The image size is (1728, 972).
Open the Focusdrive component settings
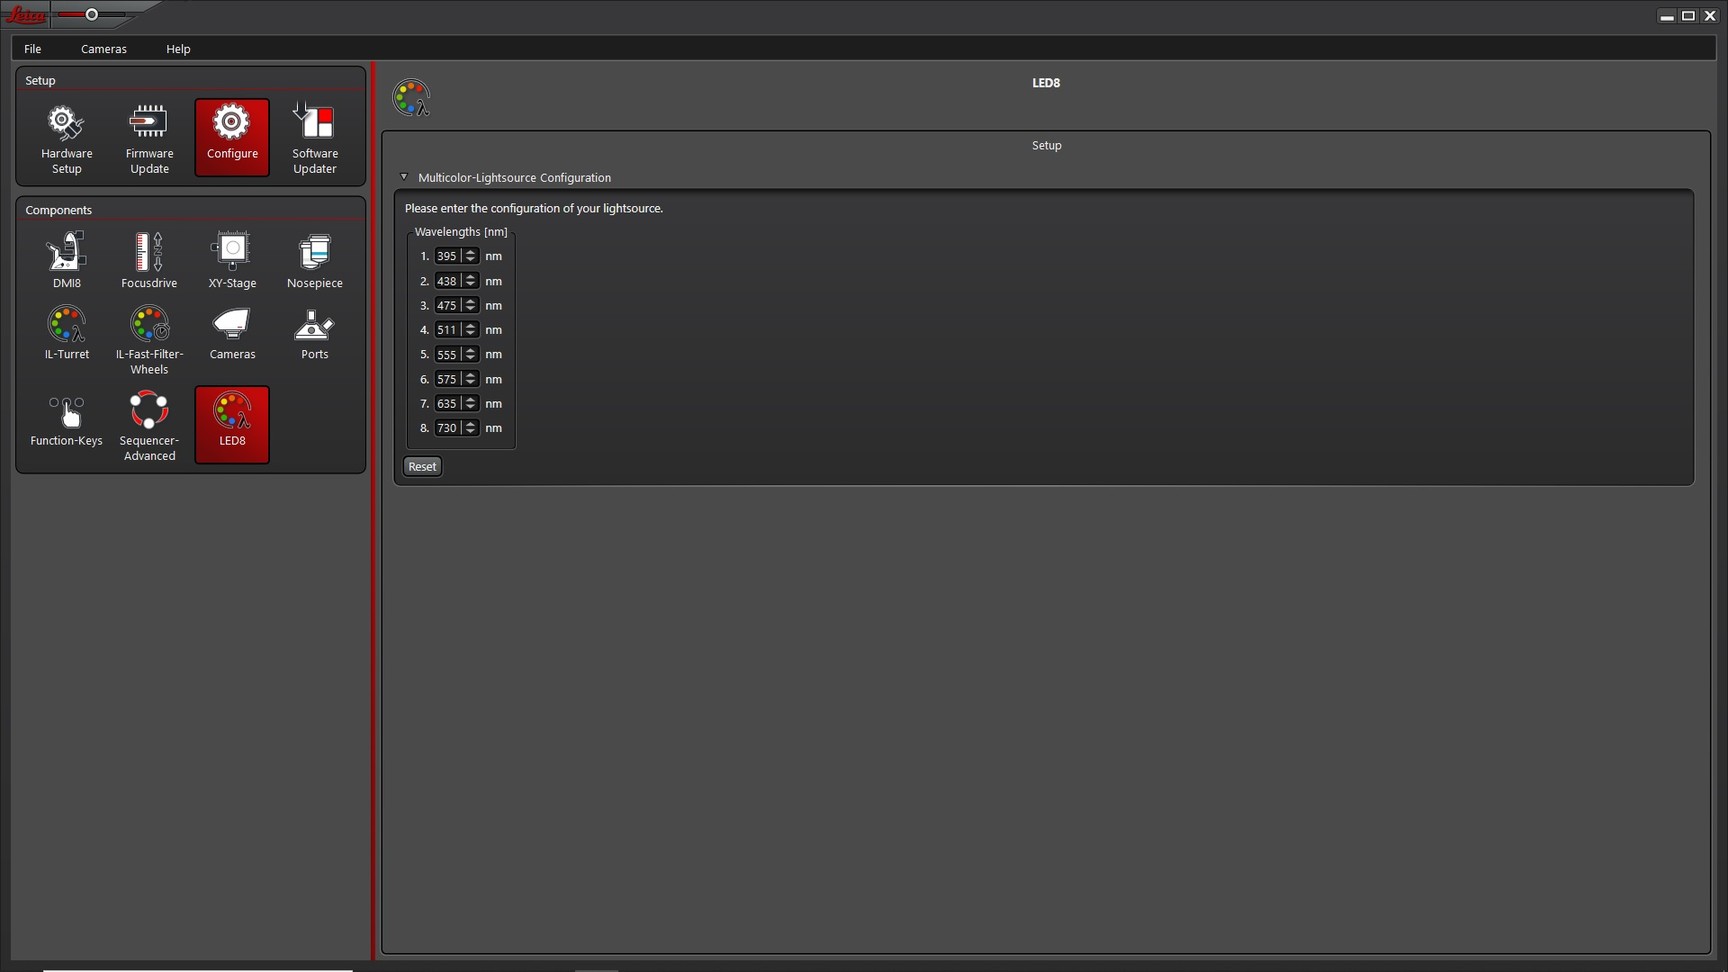(x=149, y=260)
